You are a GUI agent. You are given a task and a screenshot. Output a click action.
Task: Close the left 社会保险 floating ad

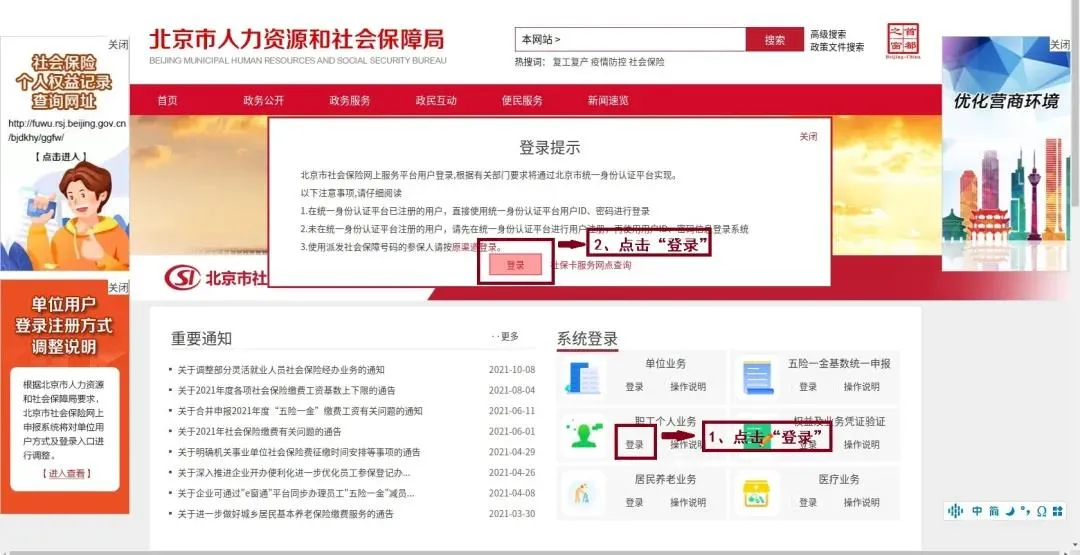click(118, 45)
